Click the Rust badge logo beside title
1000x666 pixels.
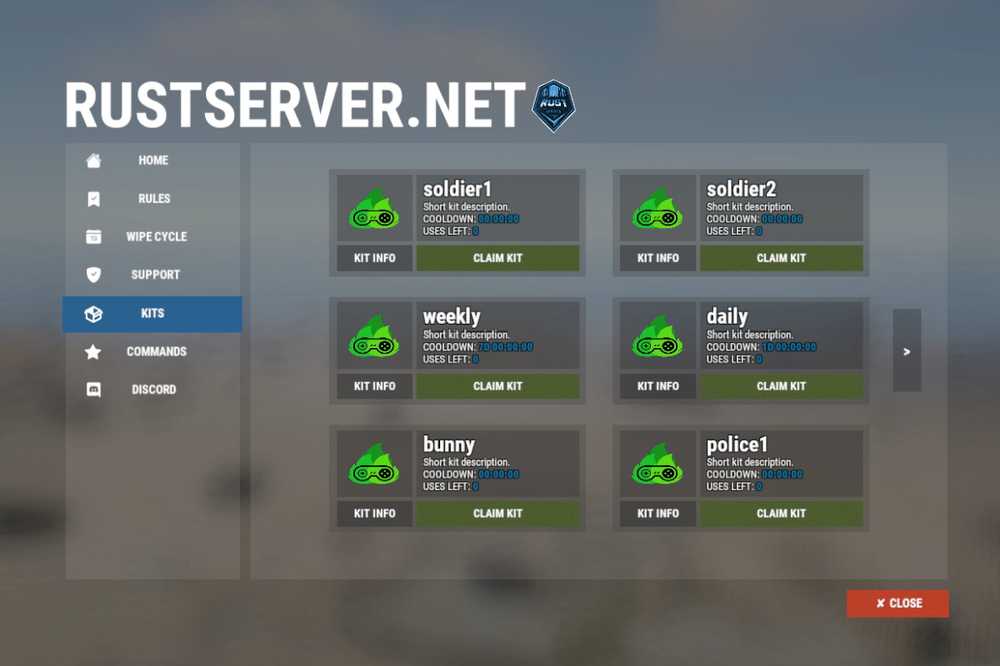553,106
